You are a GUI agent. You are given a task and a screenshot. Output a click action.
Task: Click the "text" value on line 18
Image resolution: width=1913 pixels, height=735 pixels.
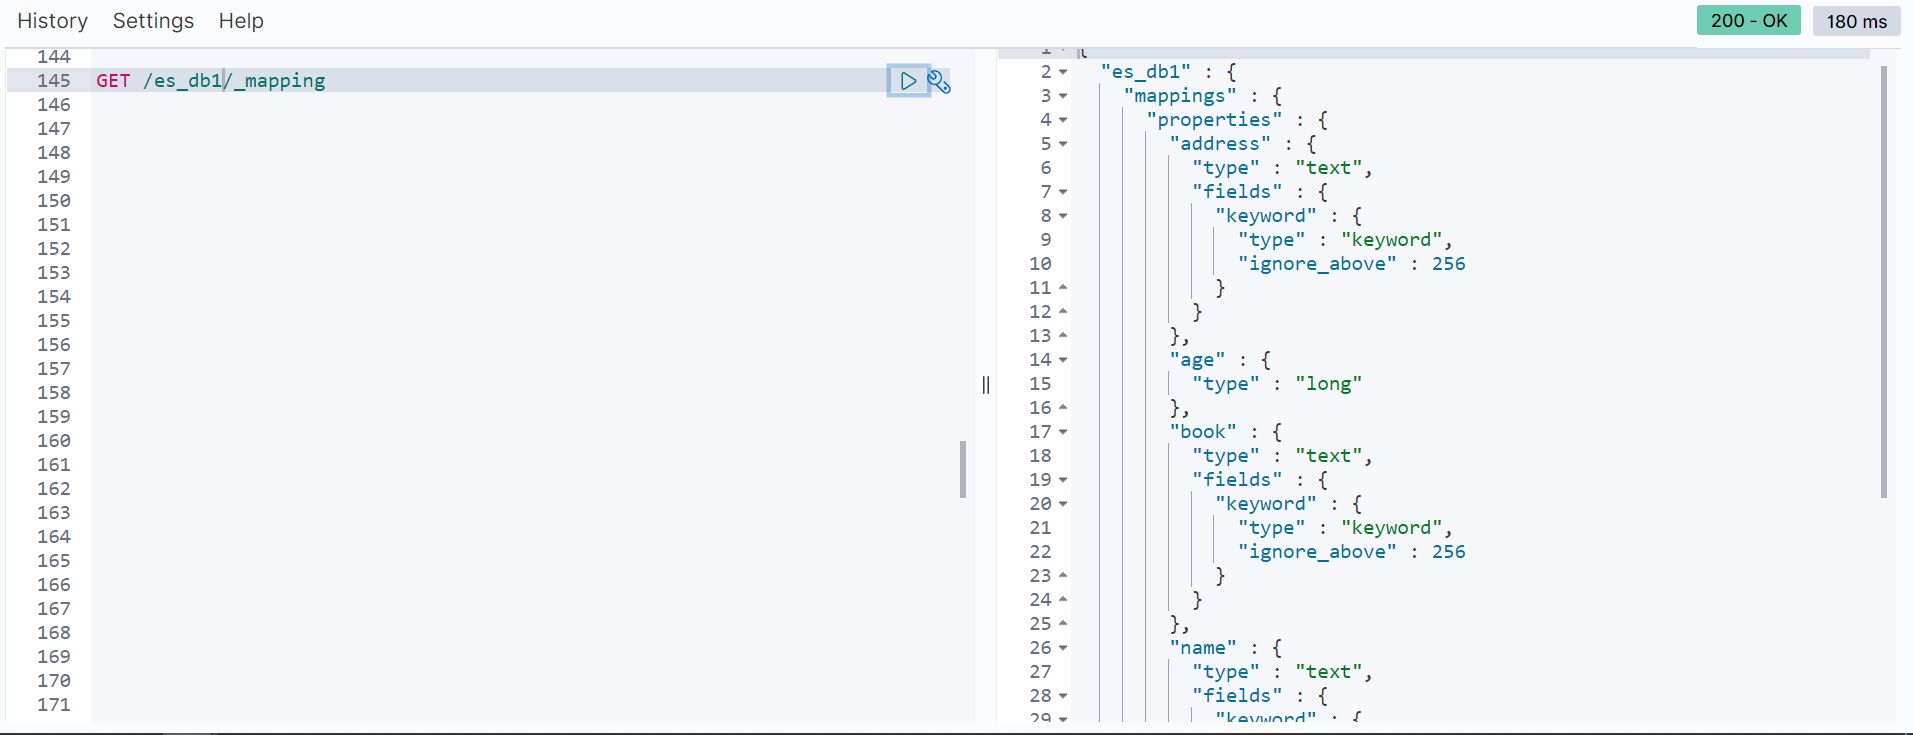click(1328, 456)
